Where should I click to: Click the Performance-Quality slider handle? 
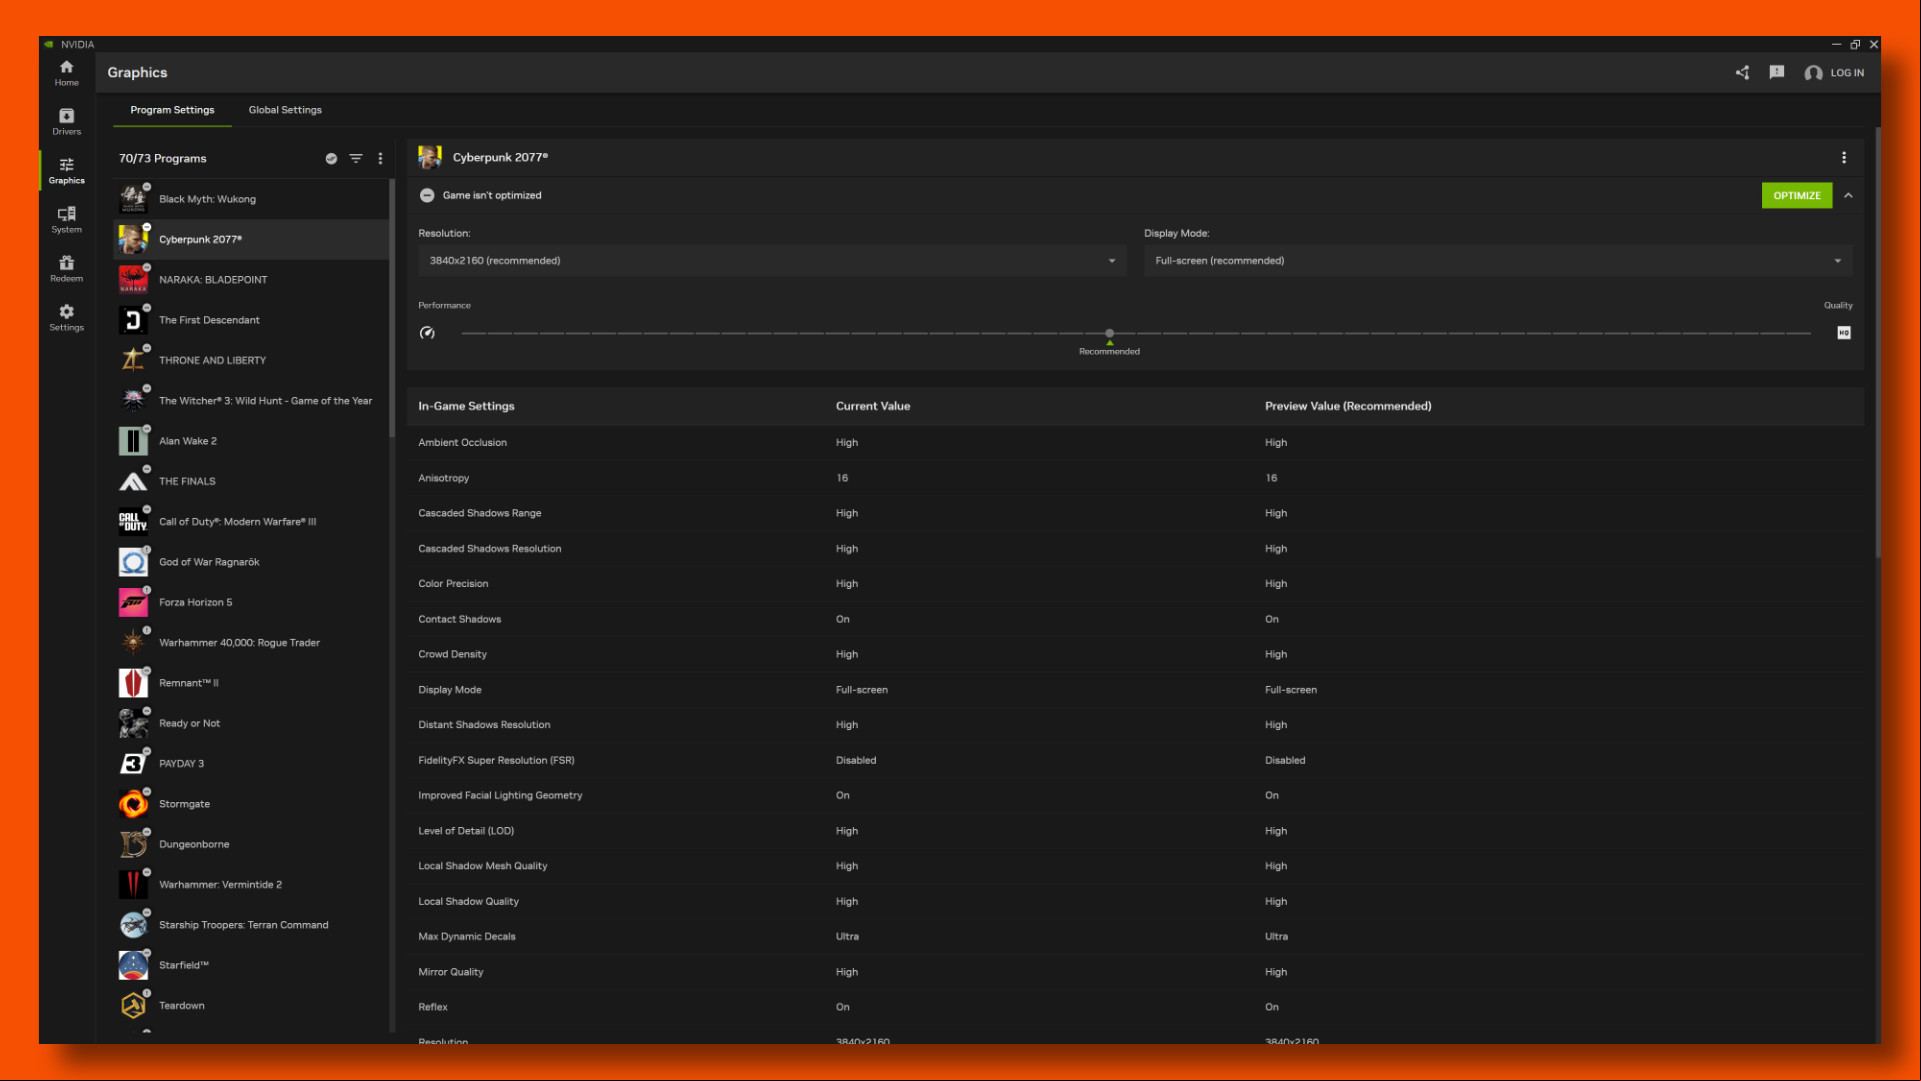tap(1109, 333)
